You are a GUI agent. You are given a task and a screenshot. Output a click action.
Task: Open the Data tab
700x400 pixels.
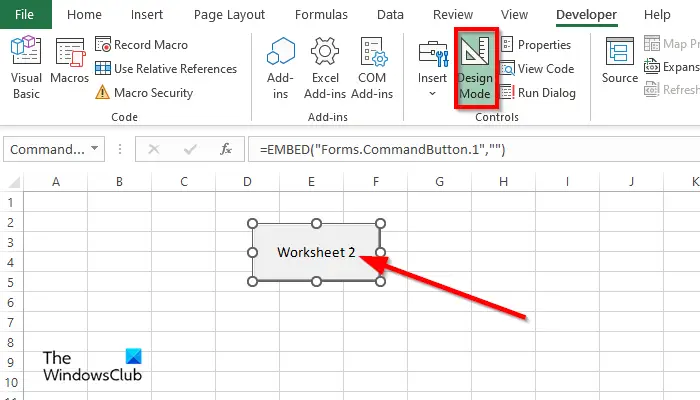(x=390, y=15)
